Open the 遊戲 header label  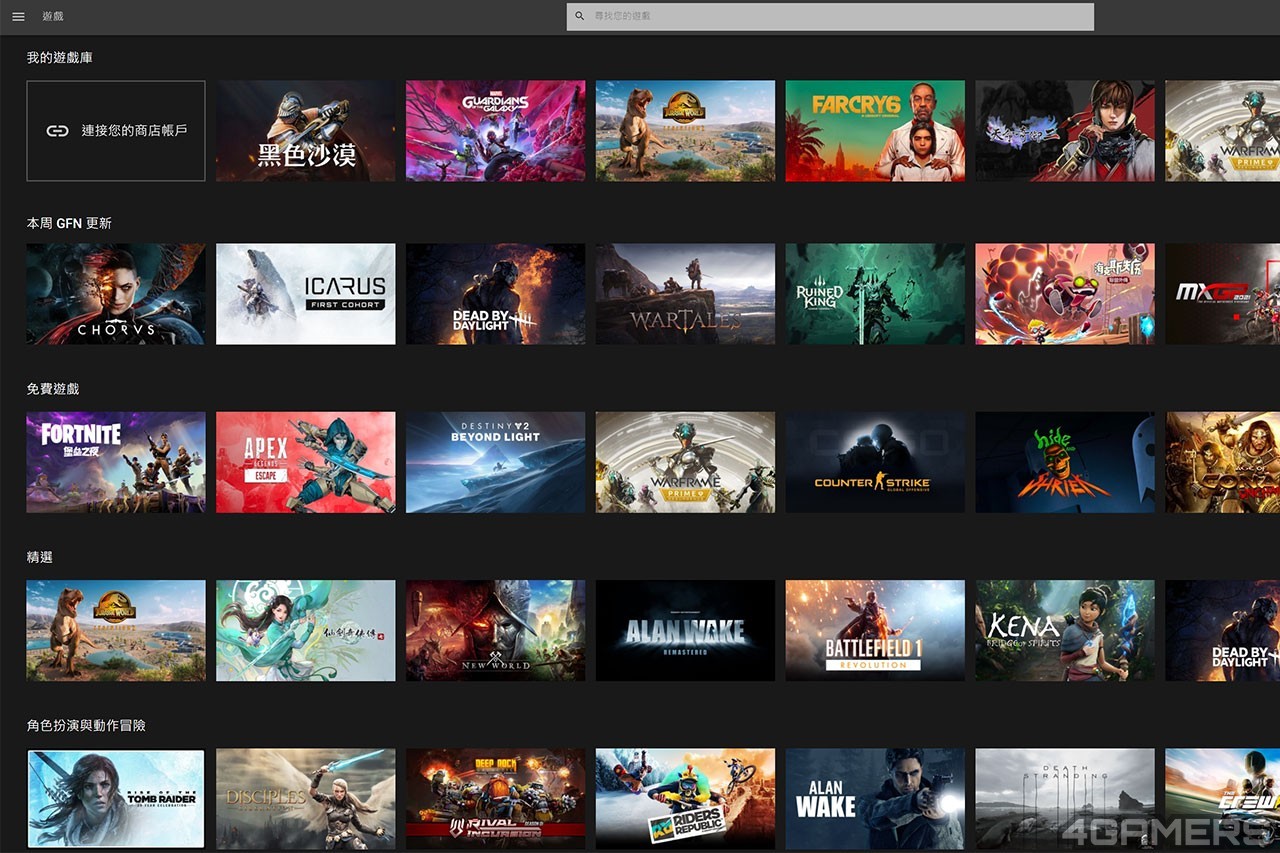tap(53, 17)
